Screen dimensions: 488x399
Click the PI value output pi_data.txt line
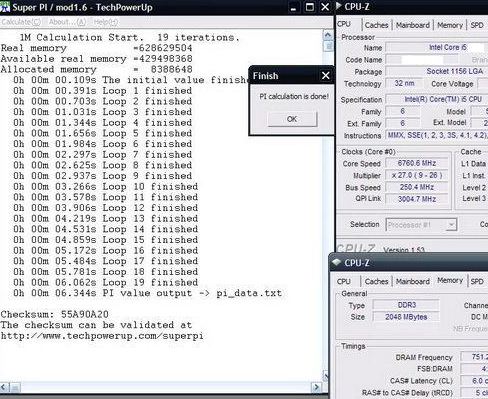pyautogui.click(x=147, y=293)
